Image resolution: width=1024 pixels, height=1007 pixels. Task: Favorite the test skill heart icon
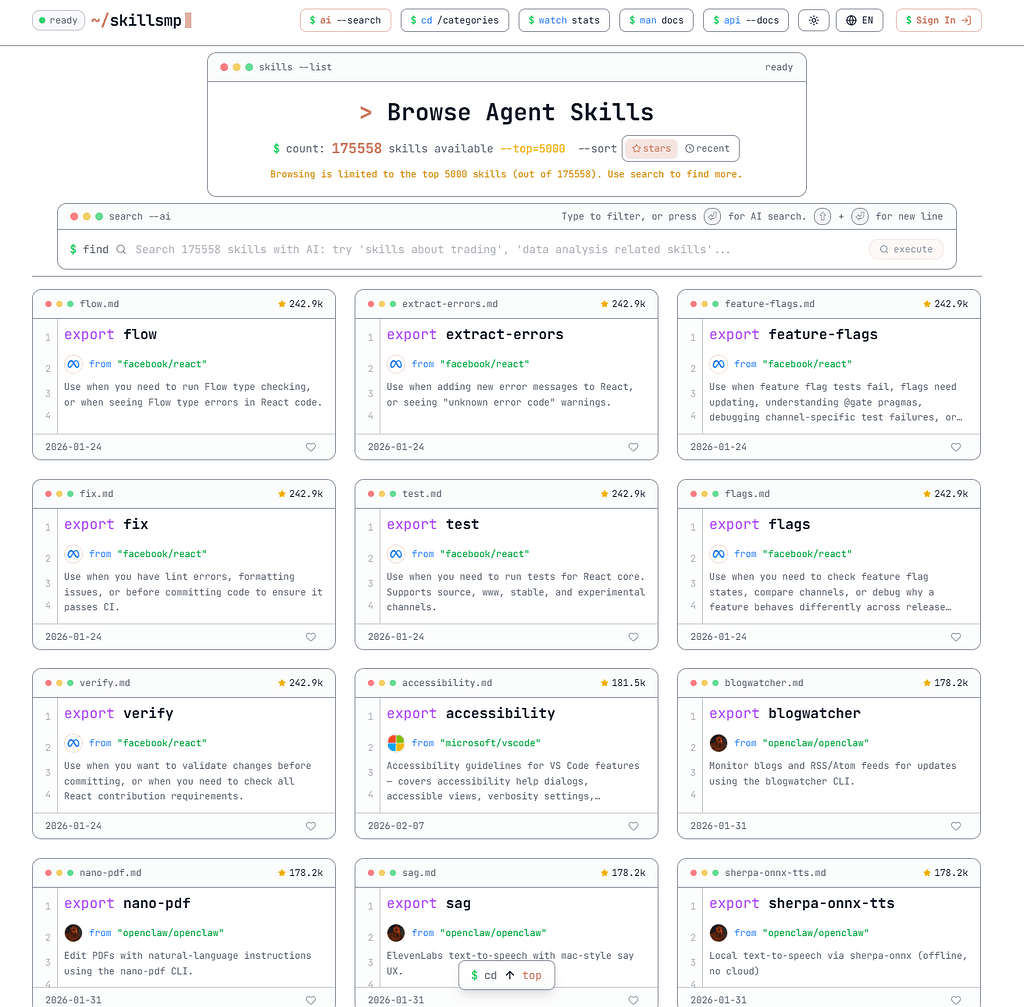(633, 637)
